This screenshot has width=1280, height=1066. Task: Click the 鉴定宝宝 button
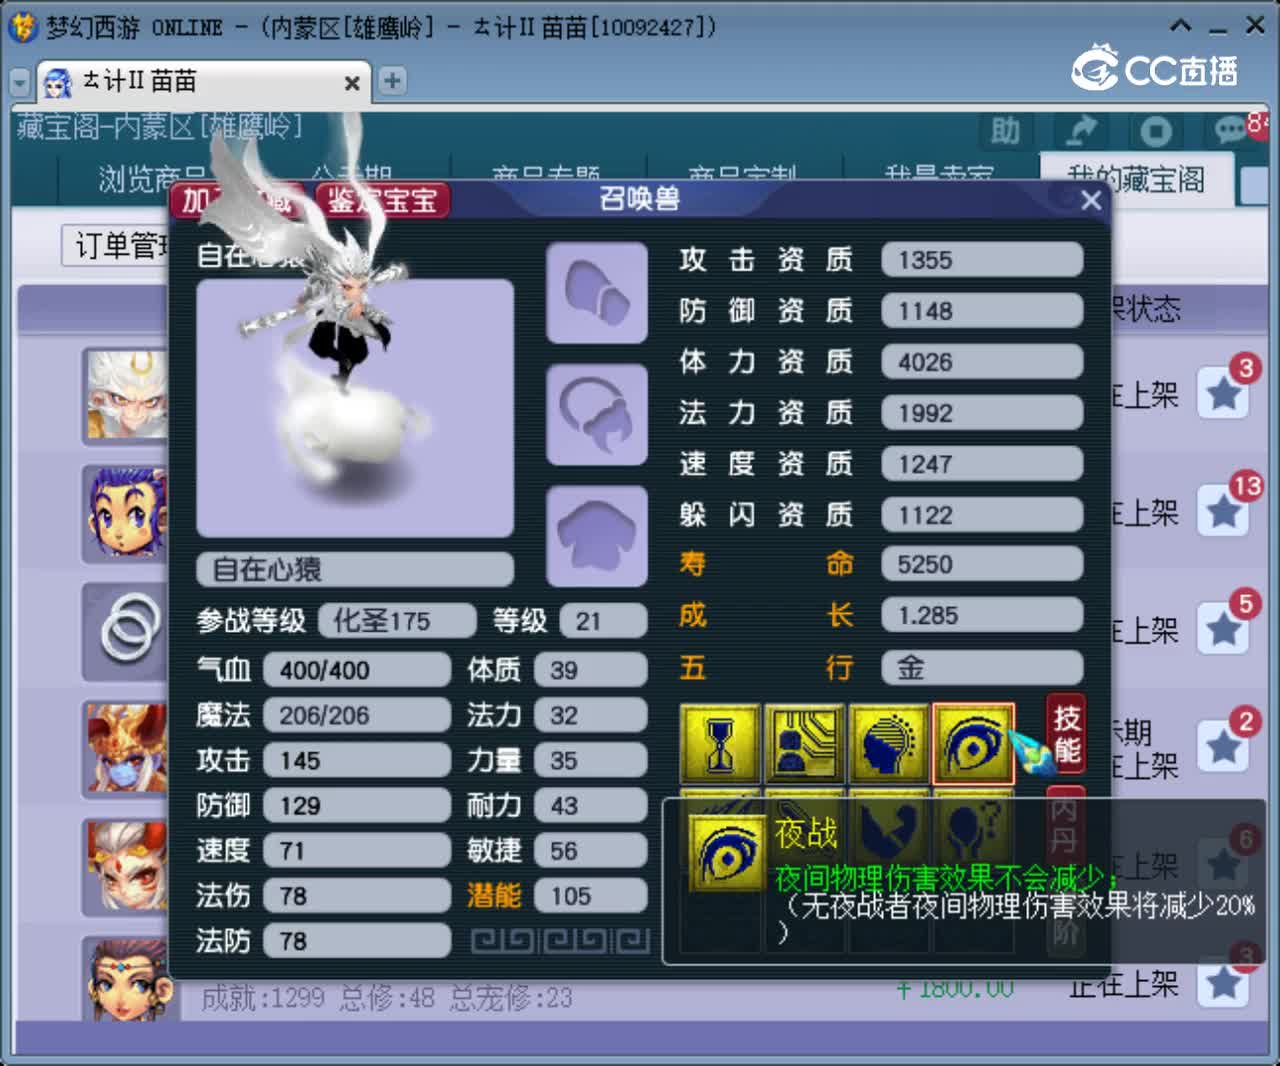(x=382, y=200)
